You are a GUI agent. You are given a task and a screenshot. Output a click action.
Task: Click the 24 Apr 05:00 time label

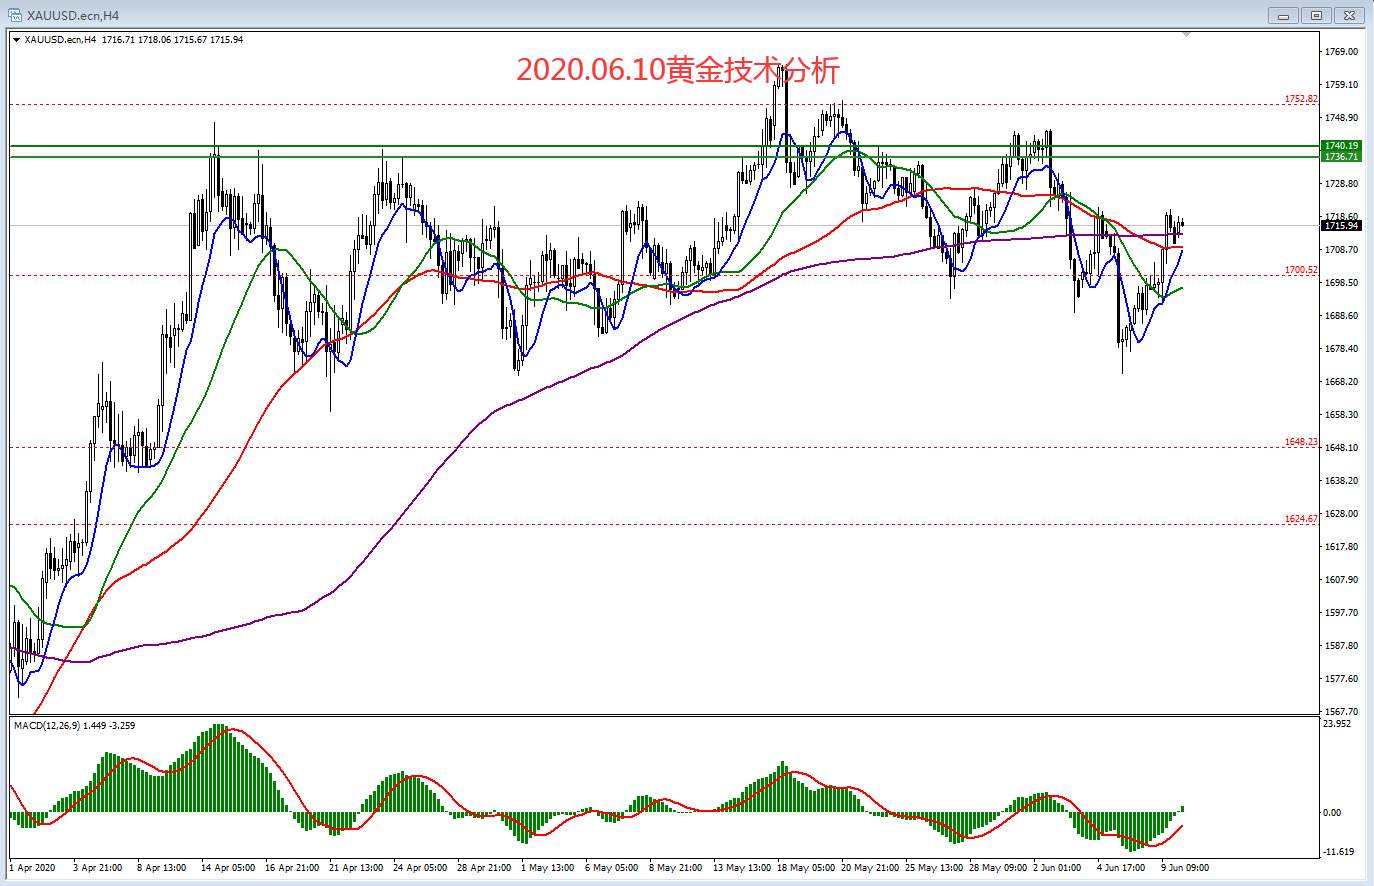[x=420, y=868]
